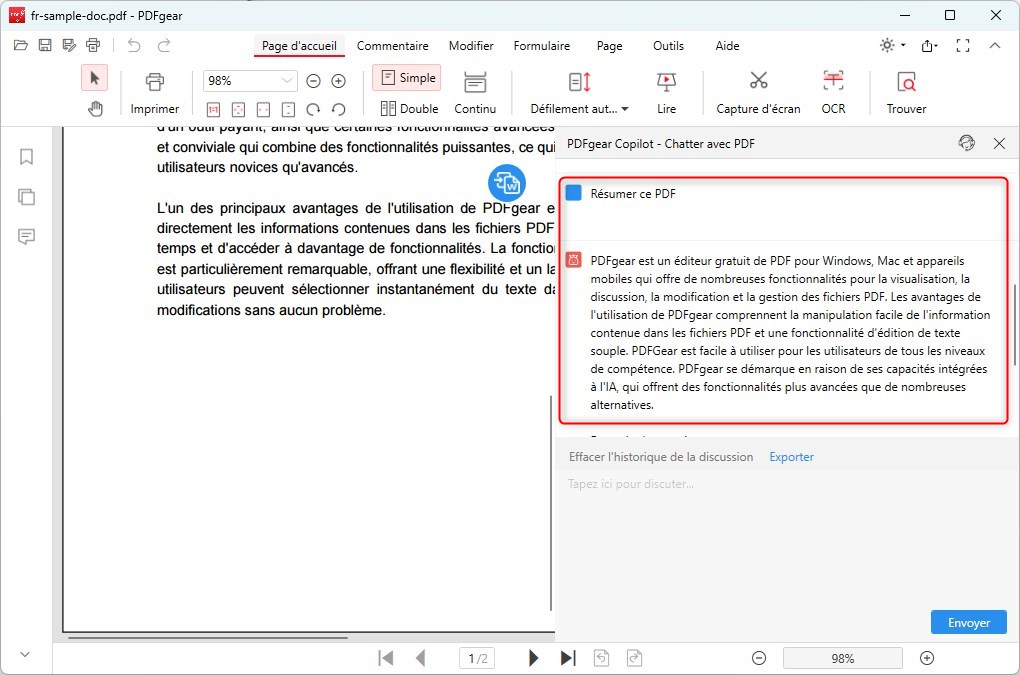Image resolution: width=1020 pixels, height=675 pixels.
Task: Open the Capture d'écran tool
Action: coord(757,91)
